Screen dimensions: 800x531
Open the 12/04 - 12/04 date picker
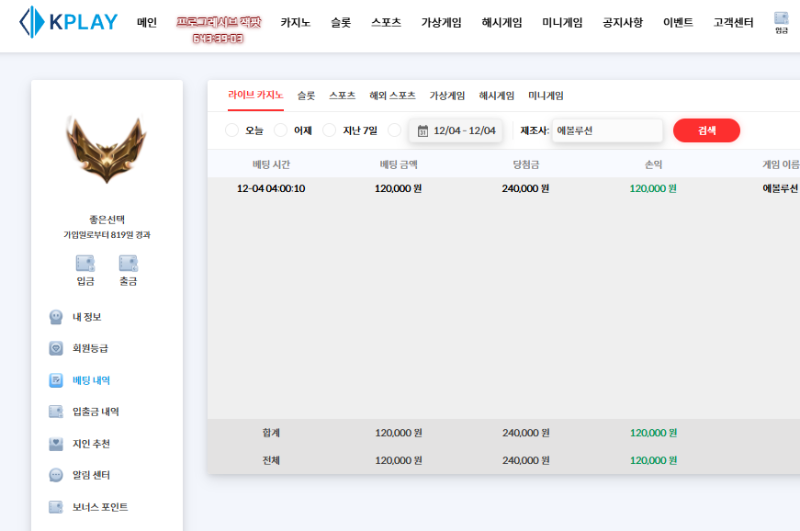tap(456, 131)
